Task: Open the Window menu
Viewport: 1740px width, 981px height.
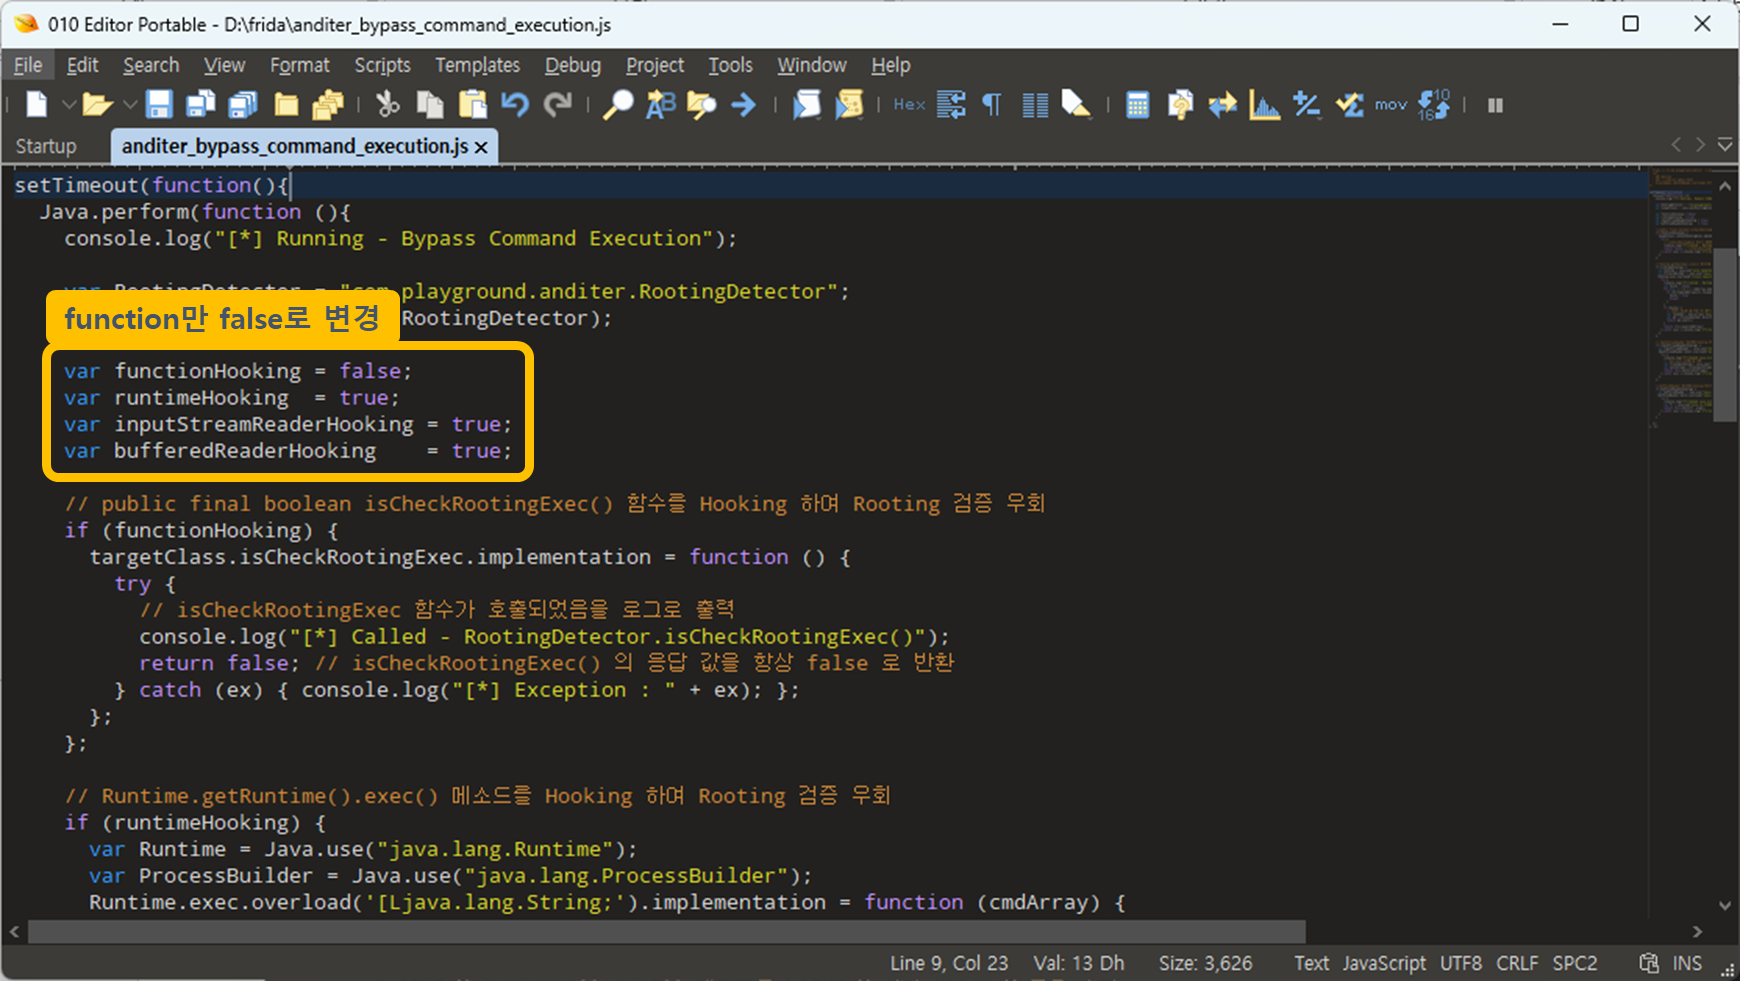Action: pyautogui.click(x=812, y=65)
